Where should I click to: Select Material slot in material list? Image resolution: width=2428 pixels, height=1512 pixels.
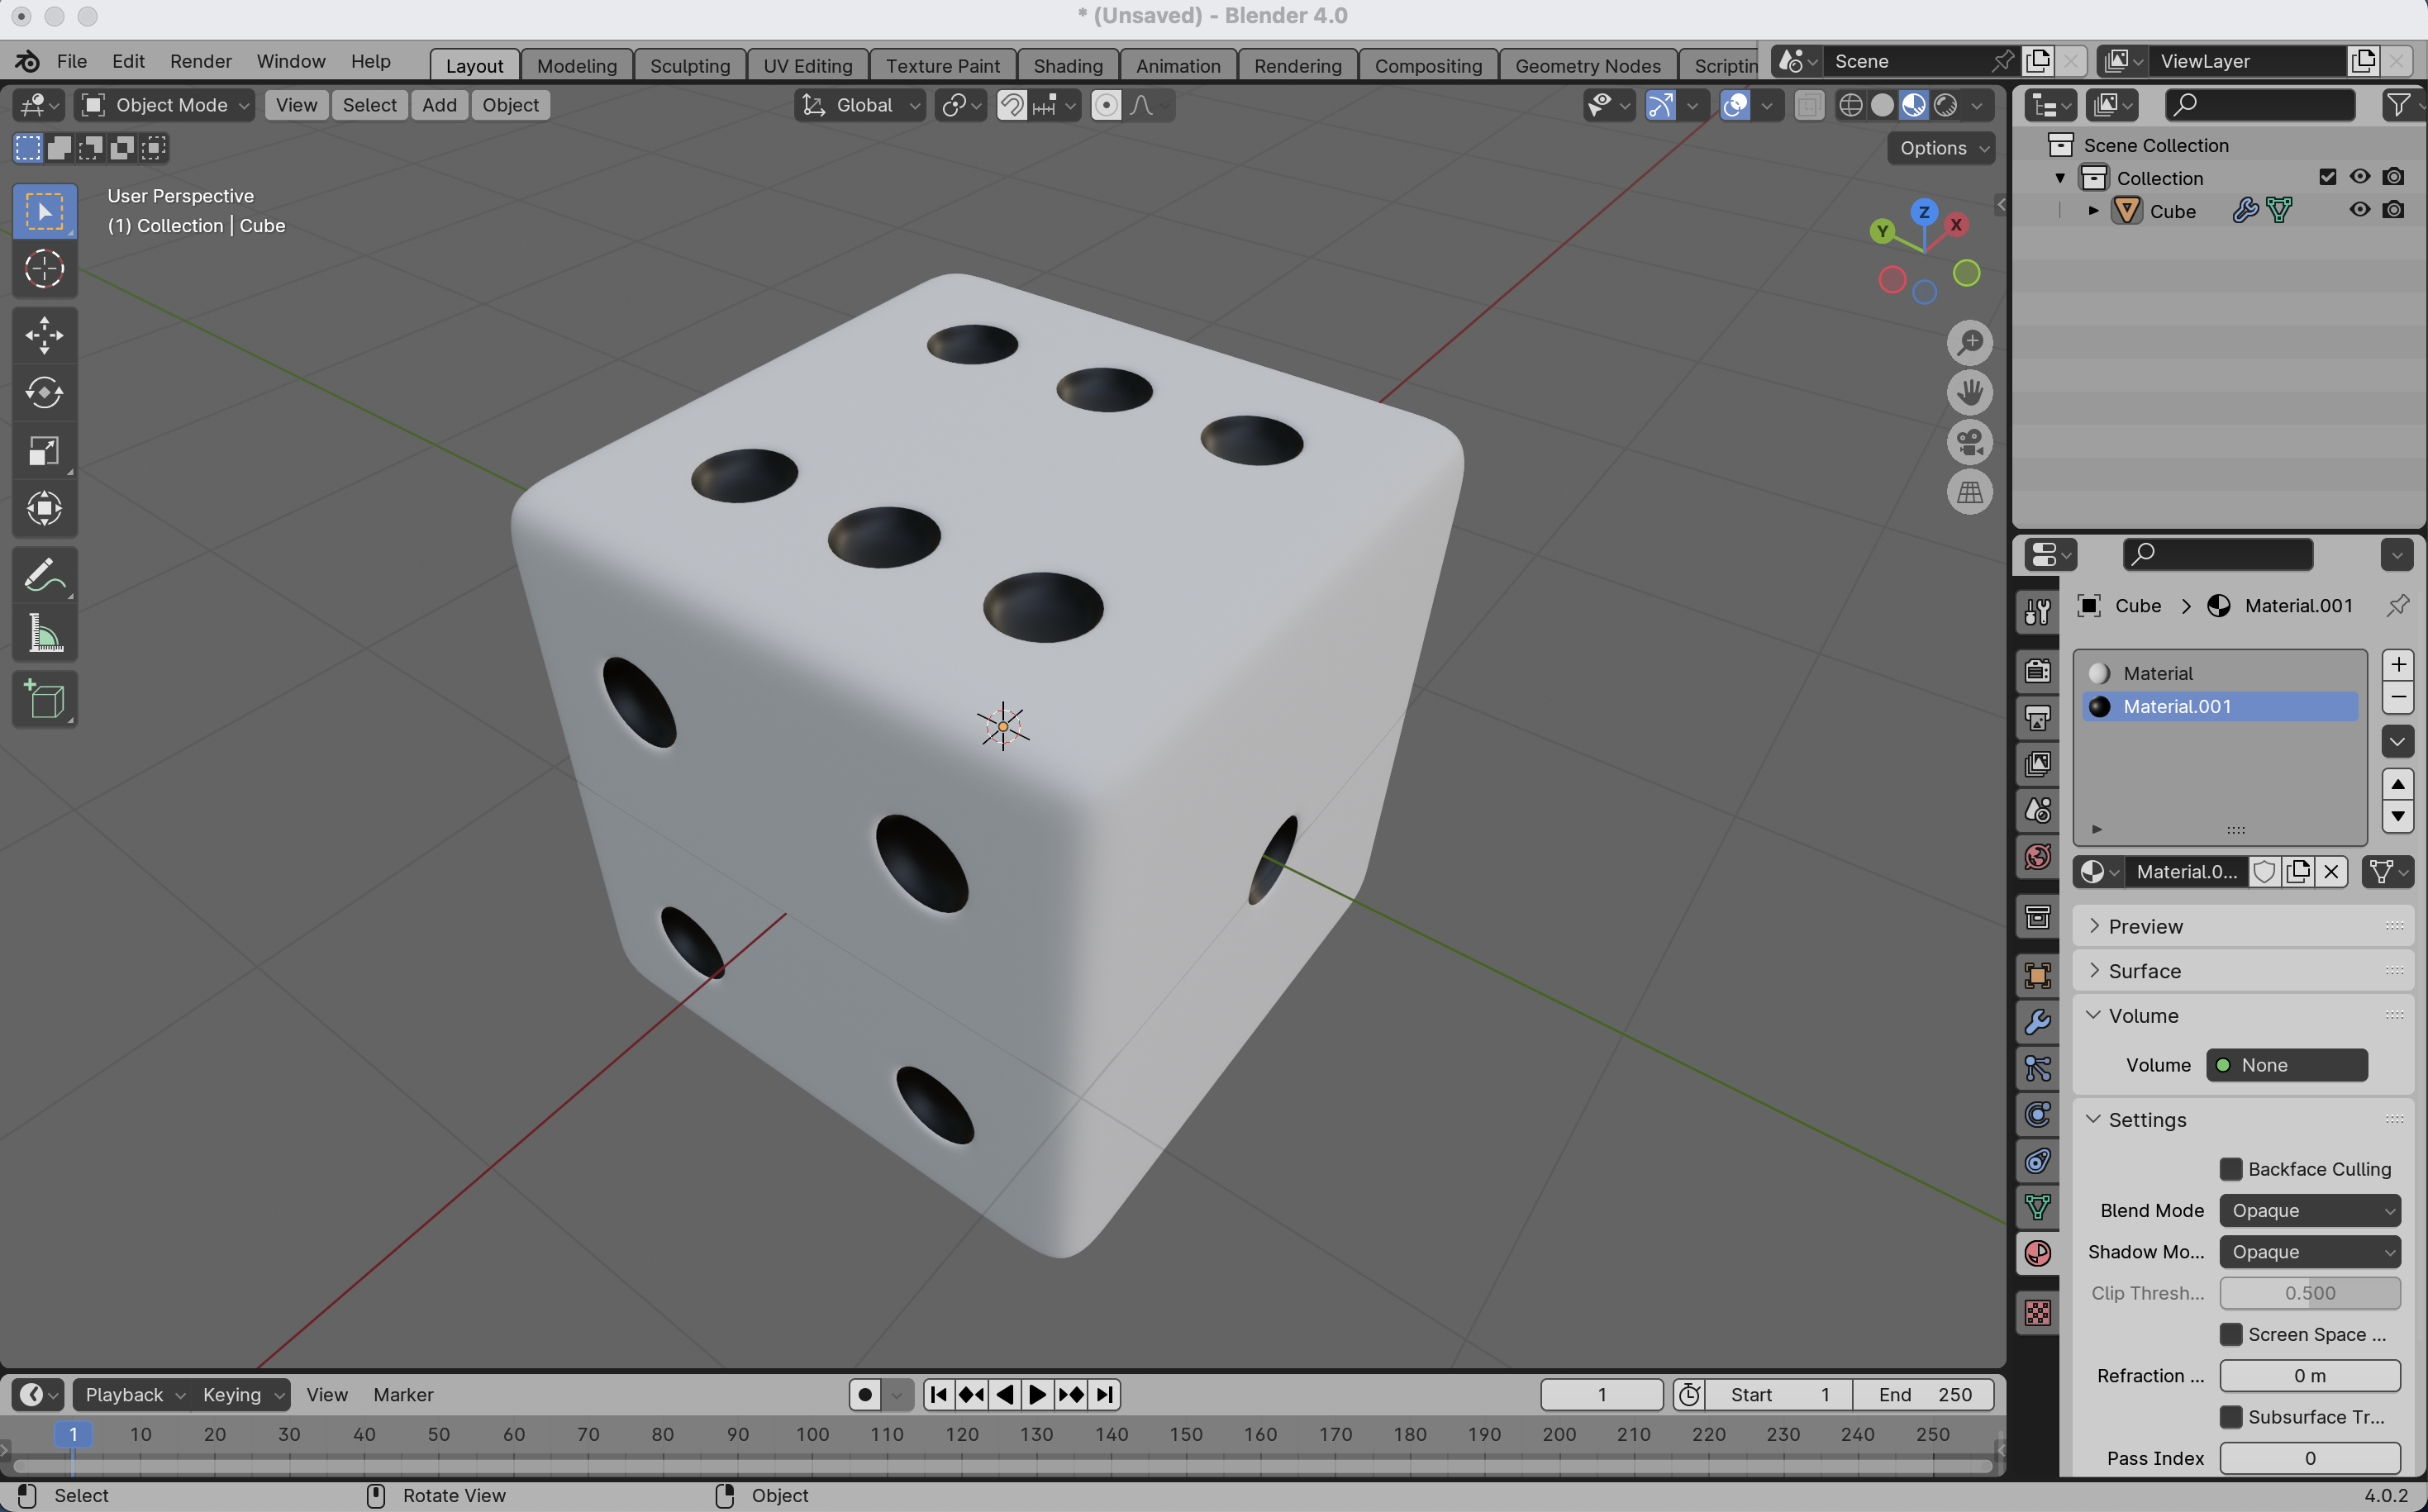[x=2220, y=673]
